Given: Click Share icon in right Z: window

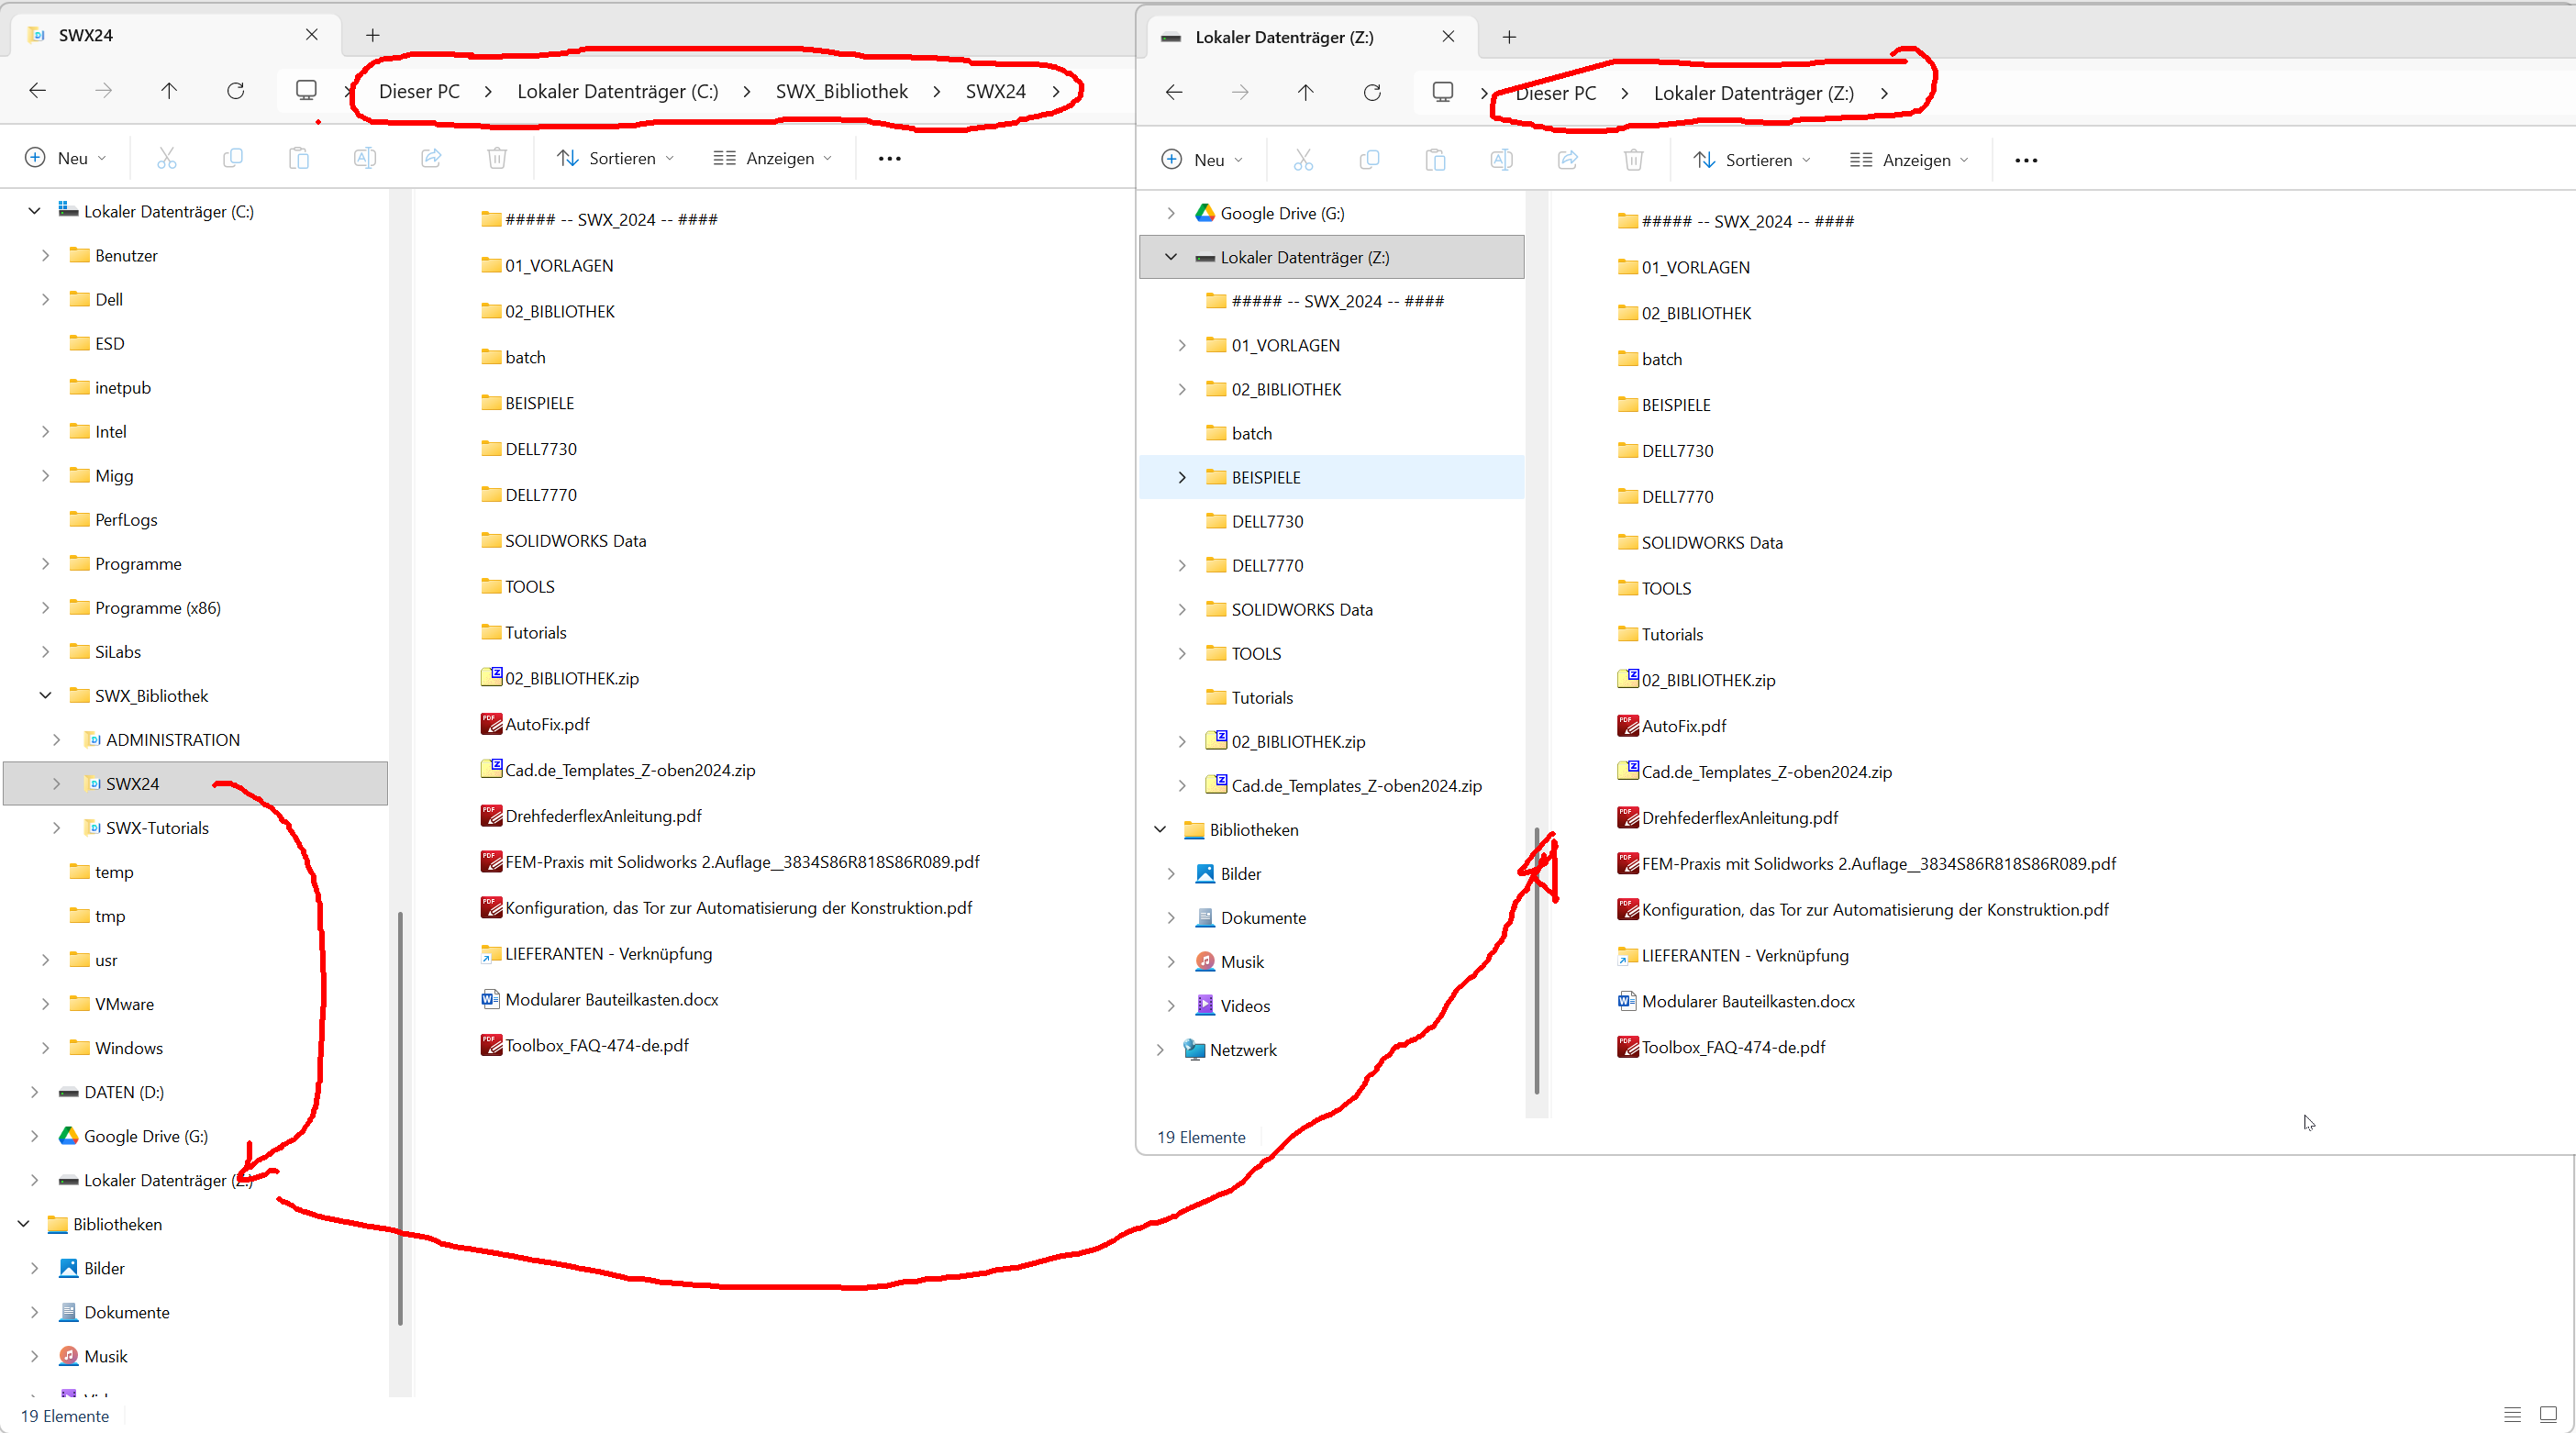Looking at the screenshot, I should pos(1567,160).
